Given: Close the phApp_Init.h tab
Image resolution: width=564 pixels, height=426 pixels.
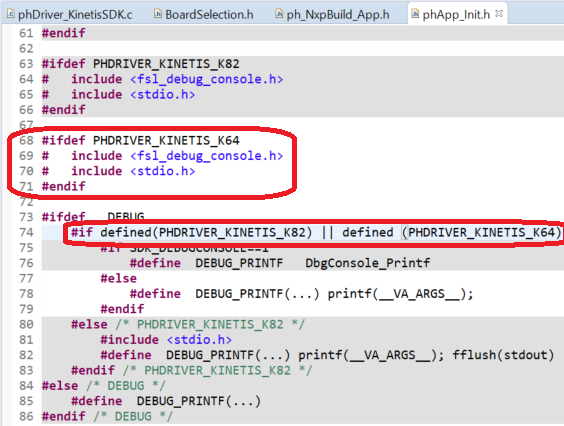Looking at the screenshot, I should click(499, 14).
